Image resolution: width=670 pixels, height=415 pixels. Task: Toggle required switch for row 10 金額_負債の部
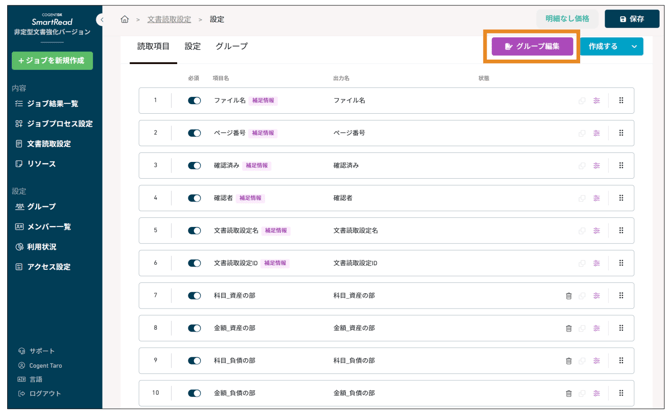194,393
